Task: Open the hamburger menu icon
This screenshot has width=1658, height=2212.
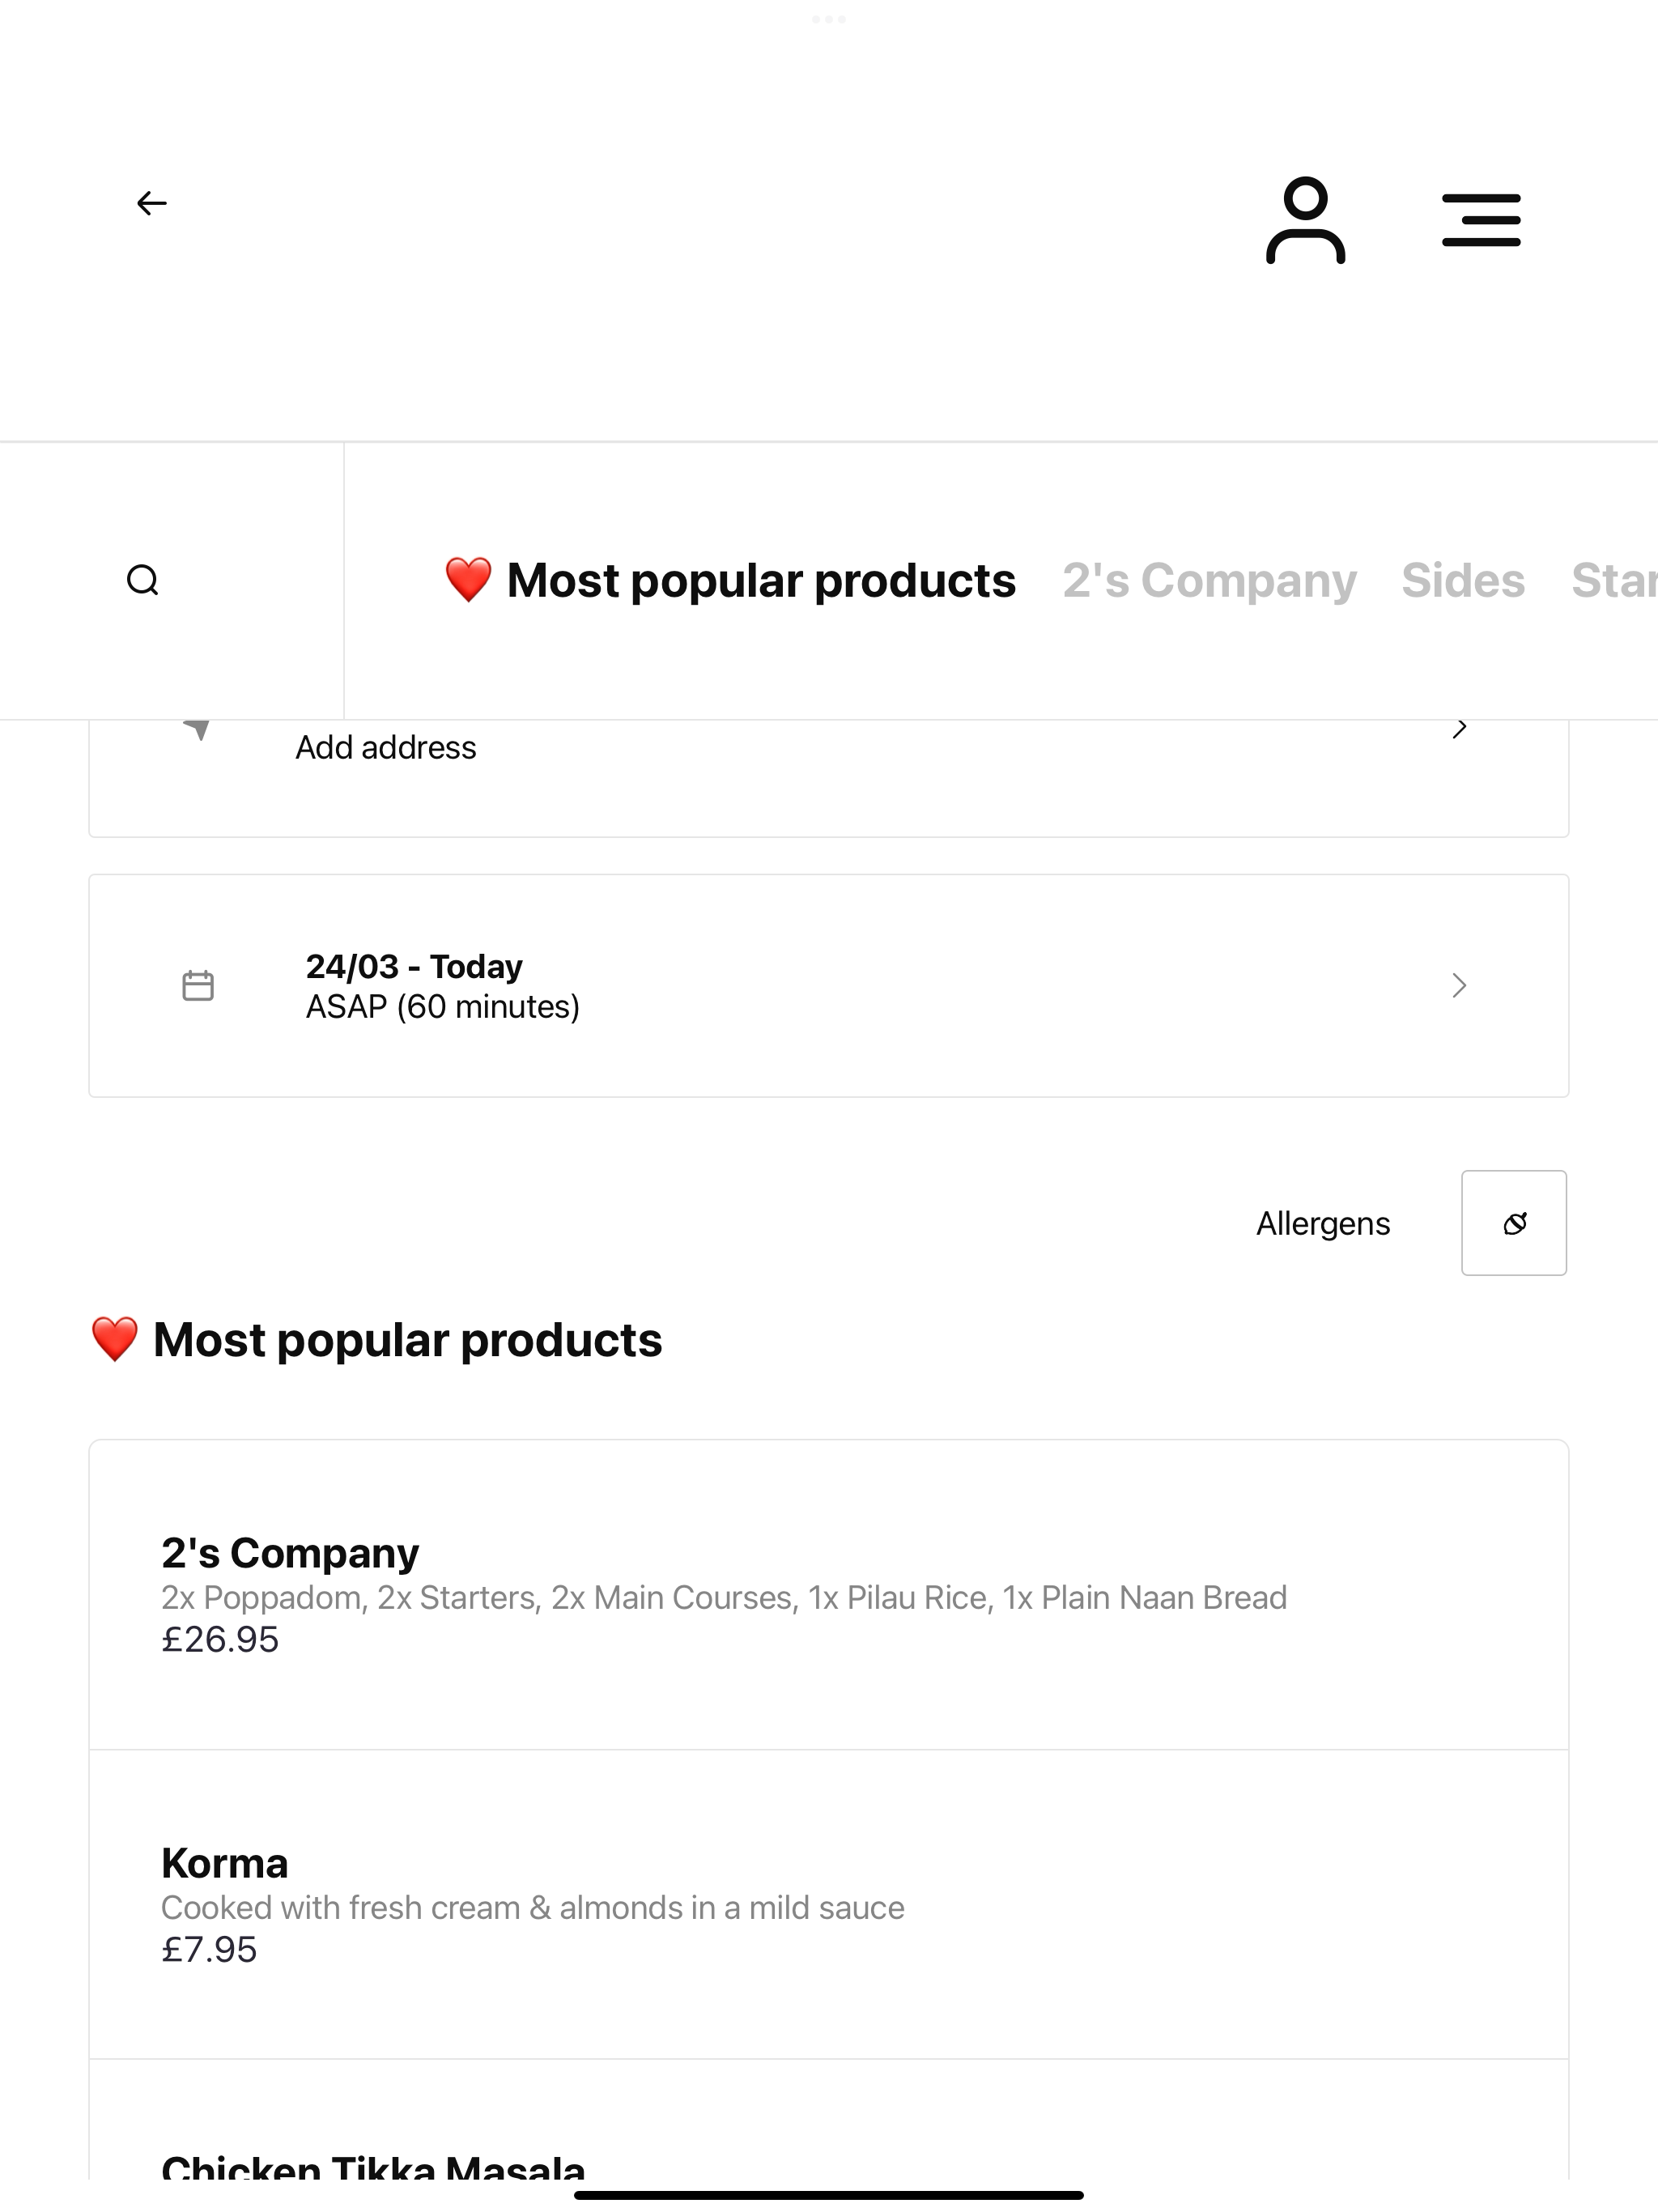Action: 1481,220
